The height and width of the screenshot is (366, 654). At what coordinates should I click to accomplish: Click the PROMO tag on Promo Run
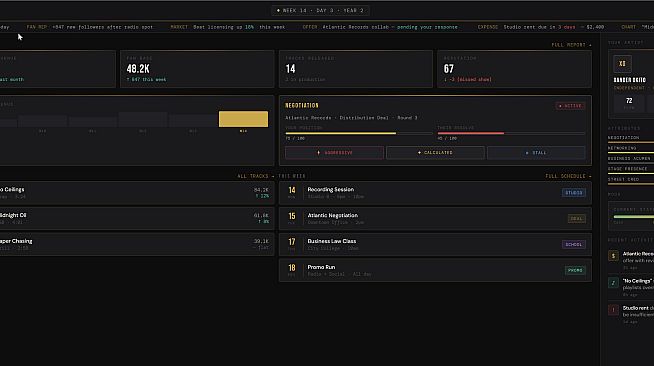(575, 270)
